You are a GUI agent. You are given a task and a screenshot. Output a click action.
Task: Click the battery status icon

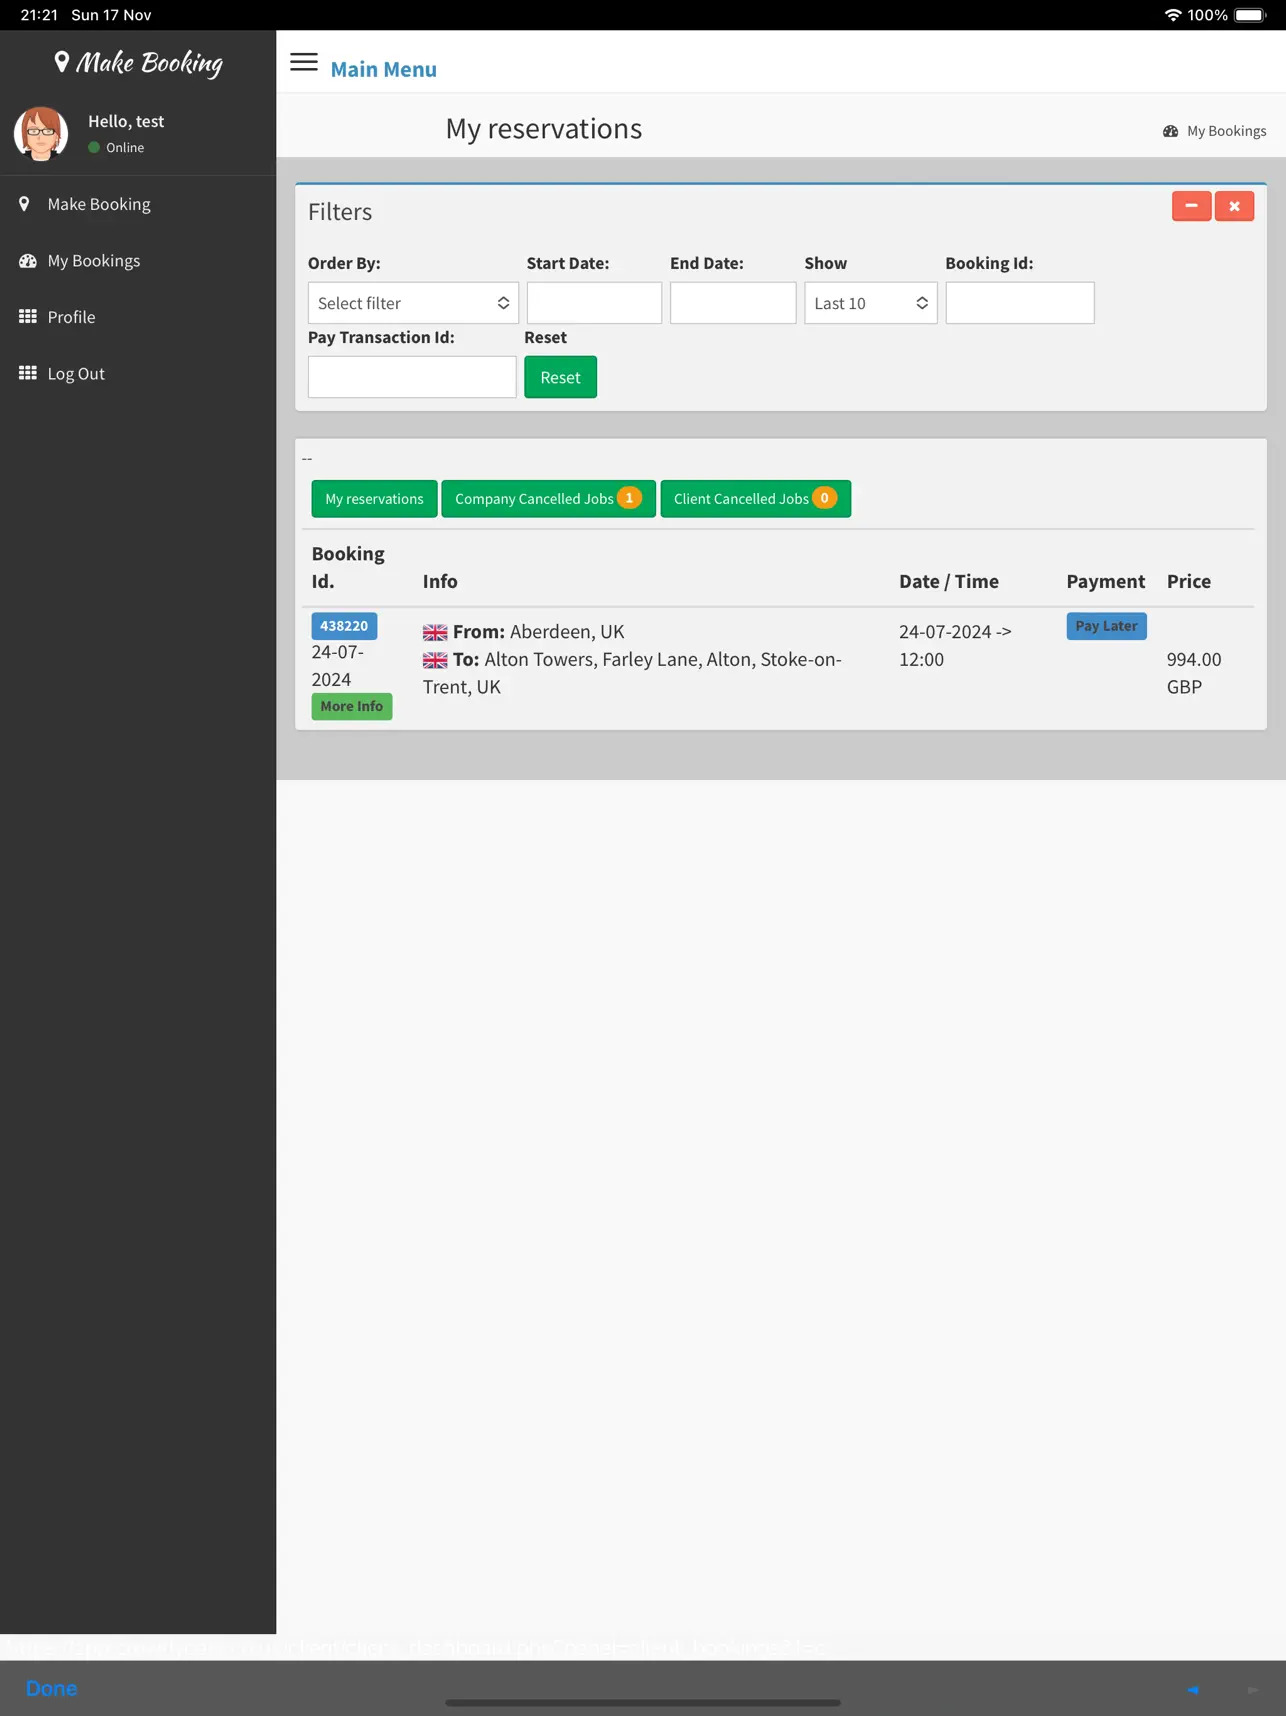[x=1250, y=15]
